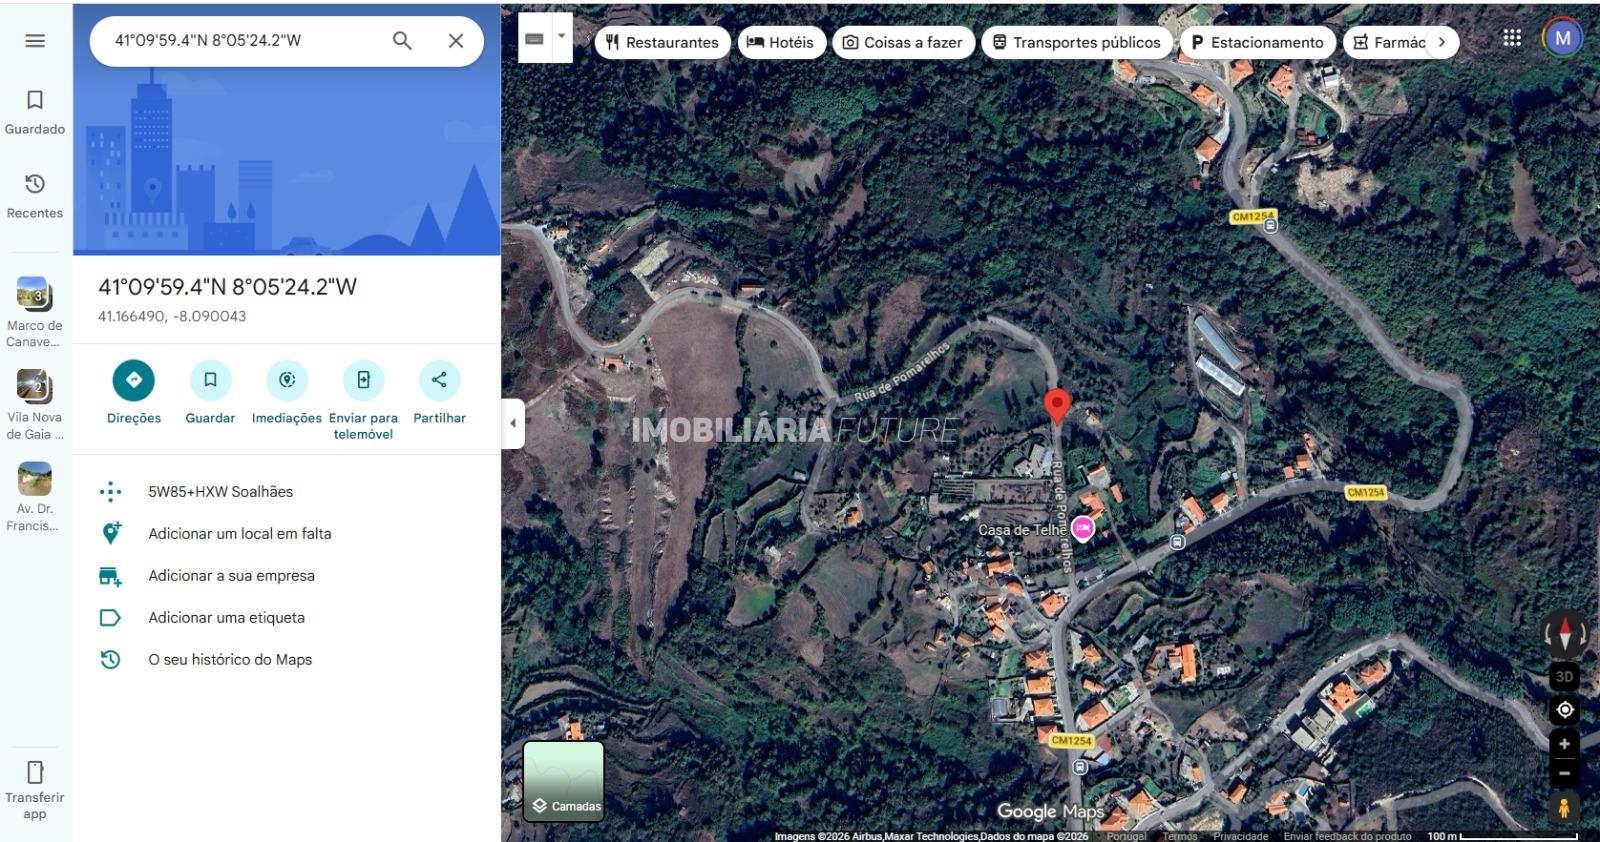The width and height of the screenshot is (1600, 842).
Task: Share location with Partilhar icon
Action: coord(439,380)
